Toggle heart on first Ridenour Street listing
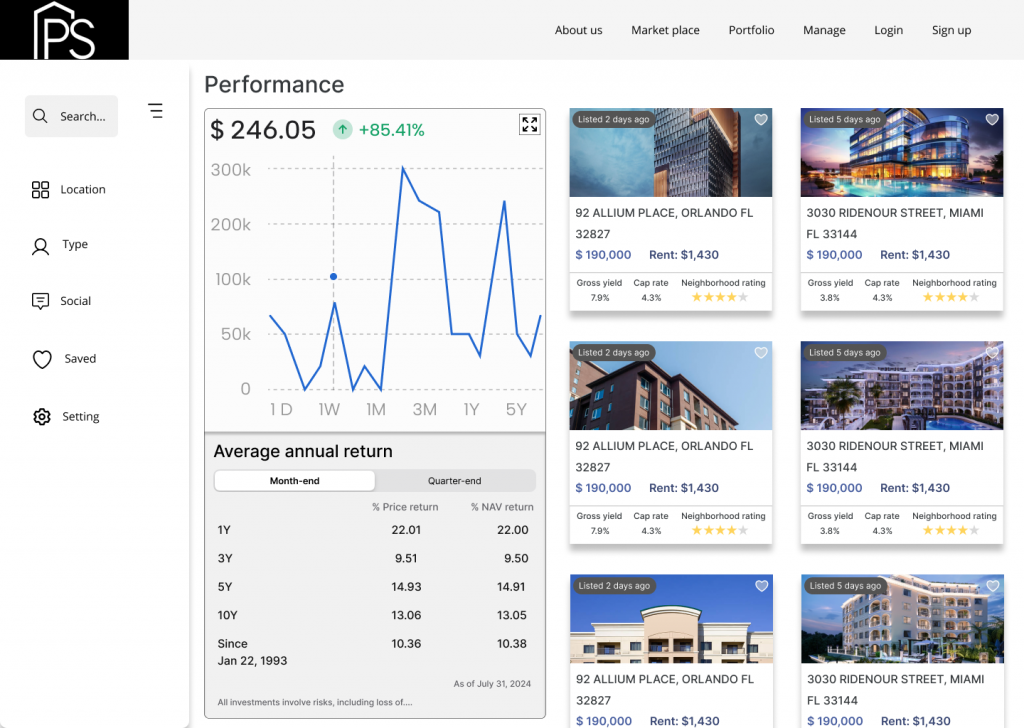 (x=992, y=120)
